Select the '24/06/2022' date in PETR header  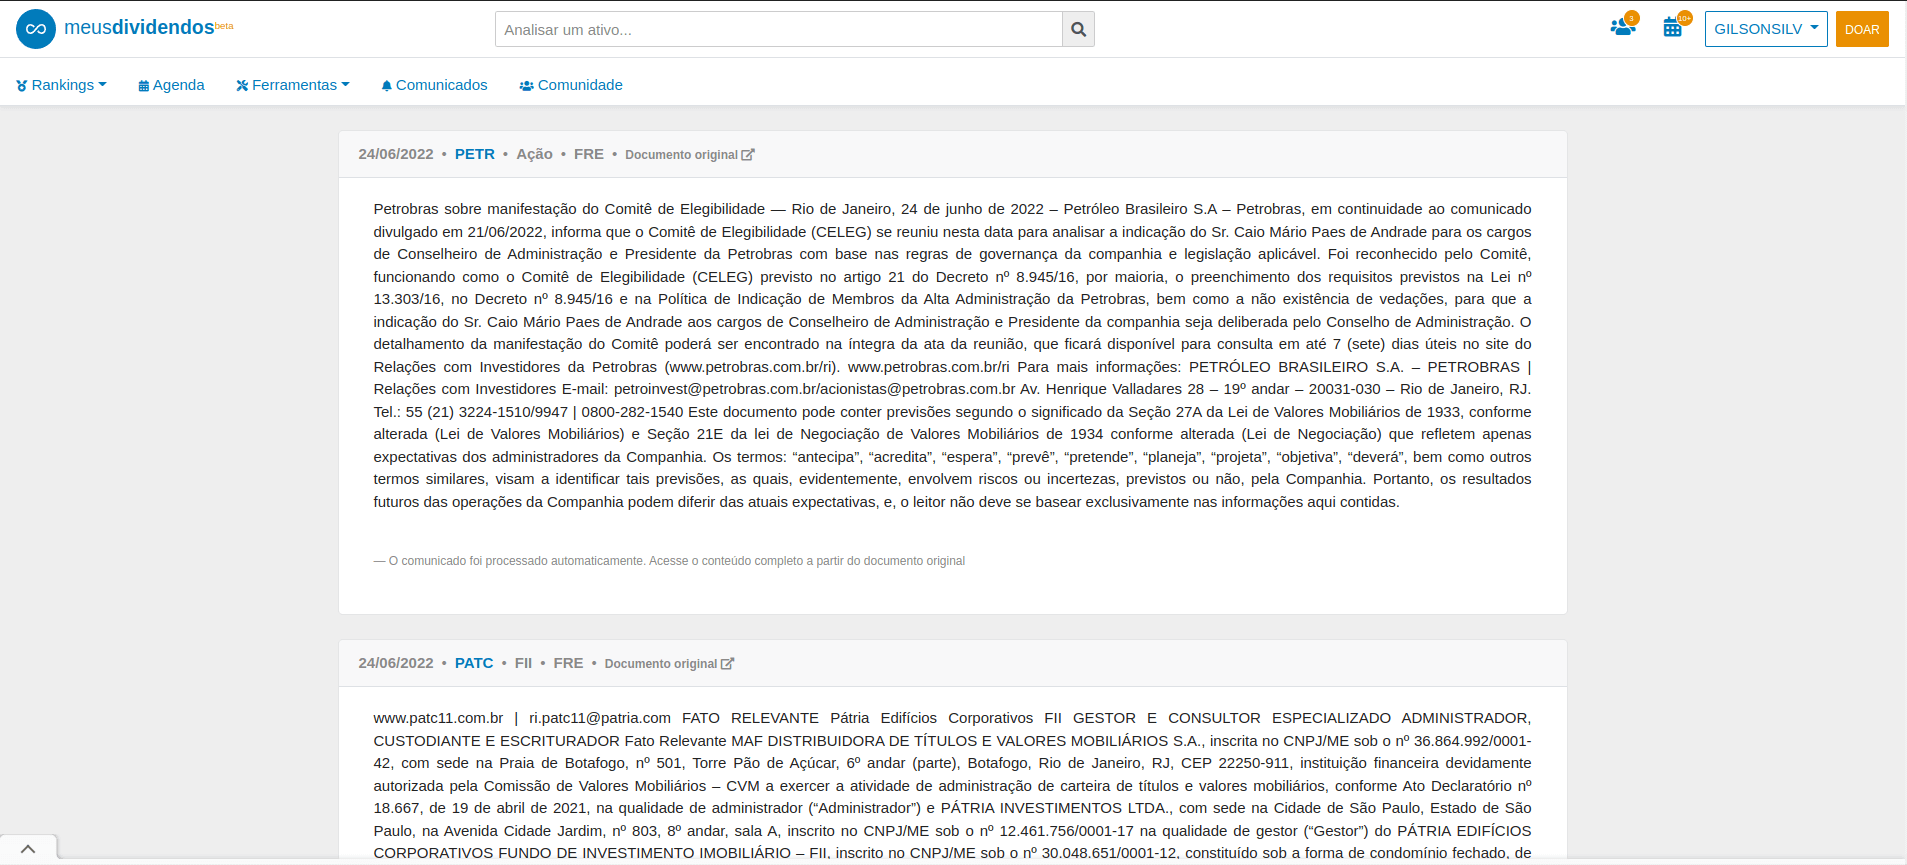[x=396, y=154]
